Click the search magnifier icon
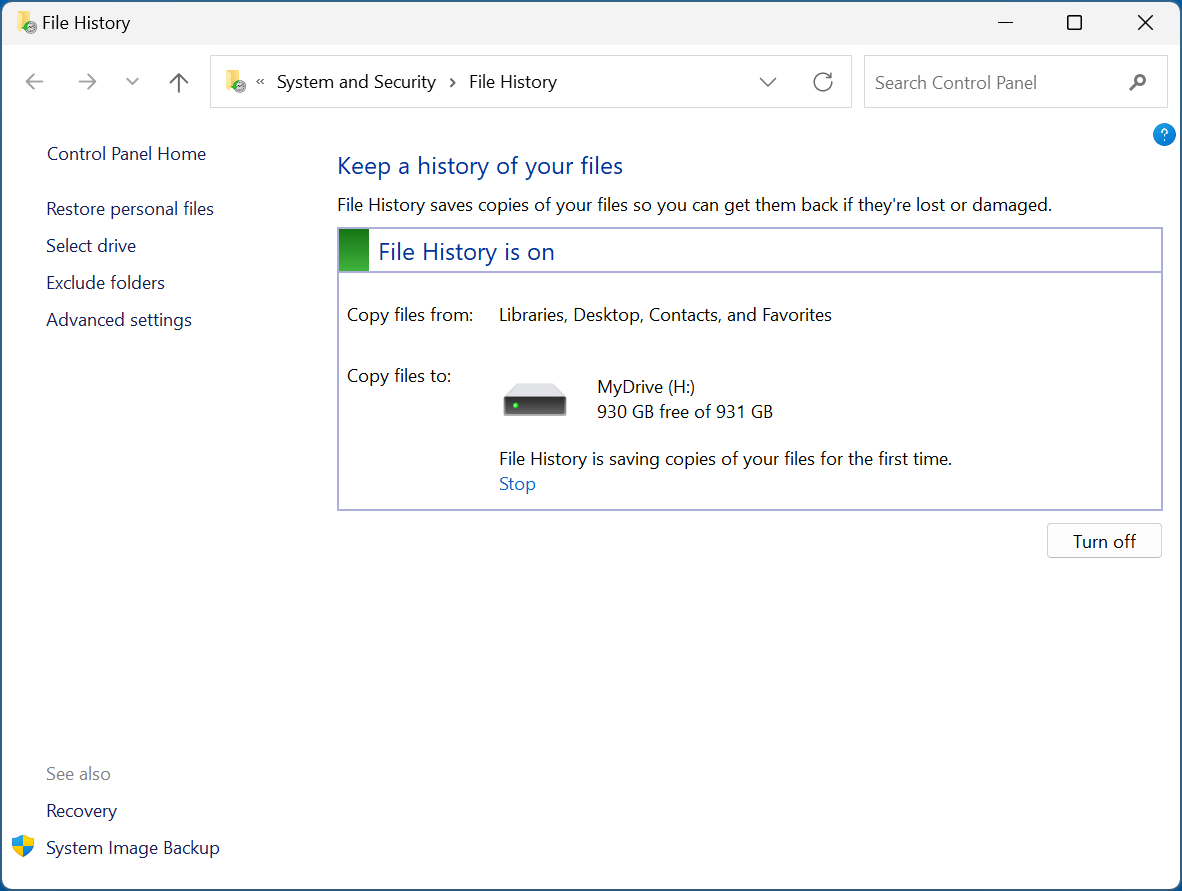The width and height of the screenshot is (1182, 891). 1138,82
